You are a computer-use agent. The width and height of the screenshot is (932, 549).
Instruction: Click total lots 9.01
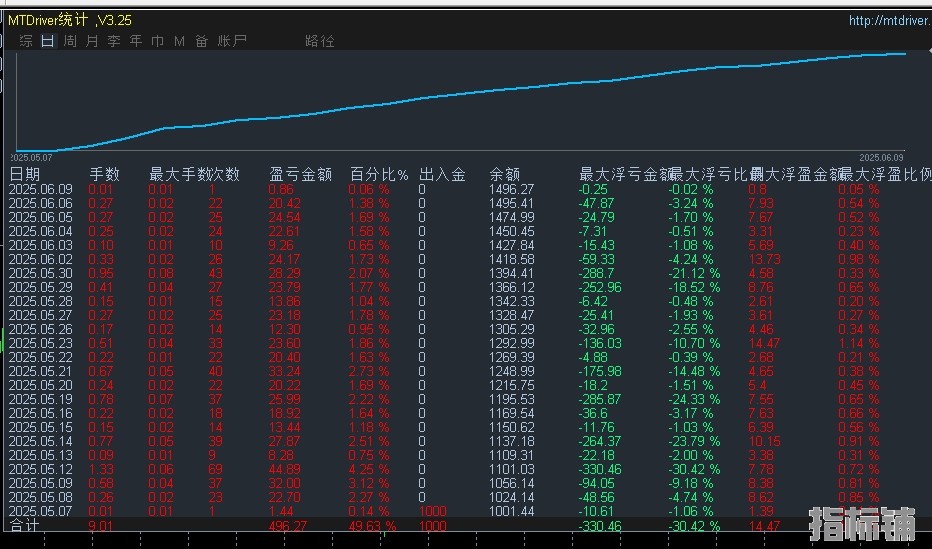coord(100,526)
